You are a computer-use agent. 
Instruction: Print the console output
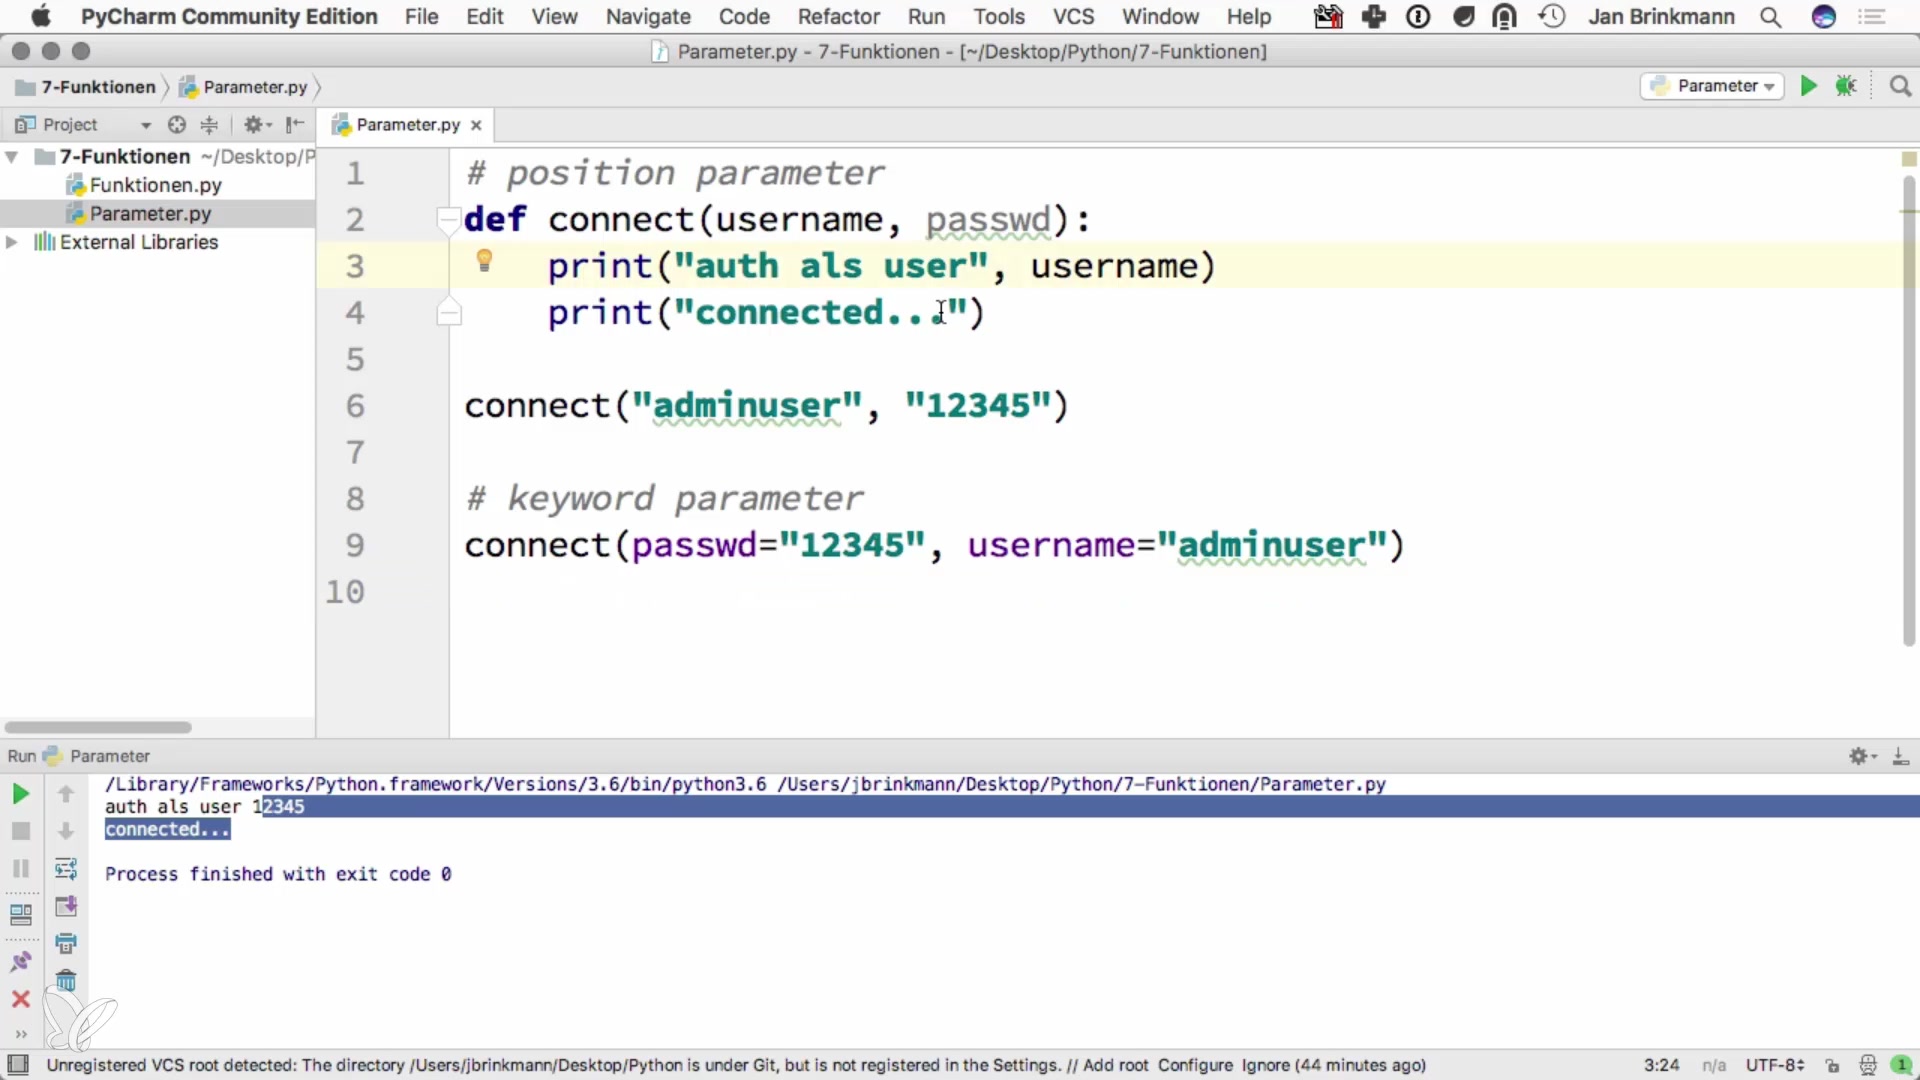click(66, 943)
